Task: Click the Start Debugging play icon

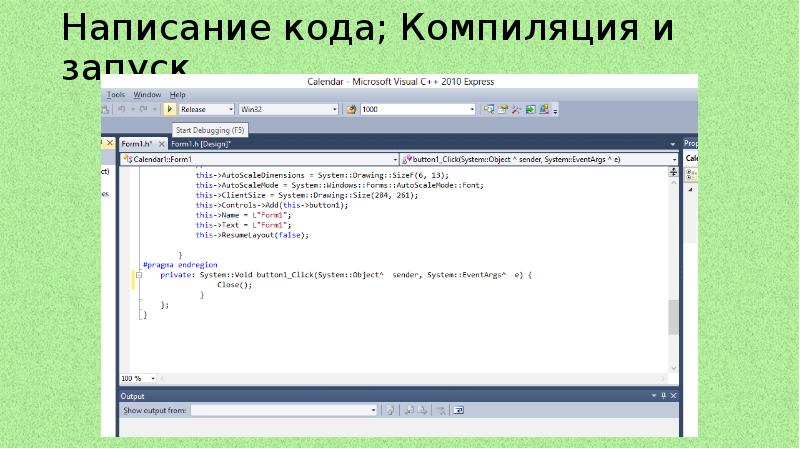Action: [x=170, y=109]
